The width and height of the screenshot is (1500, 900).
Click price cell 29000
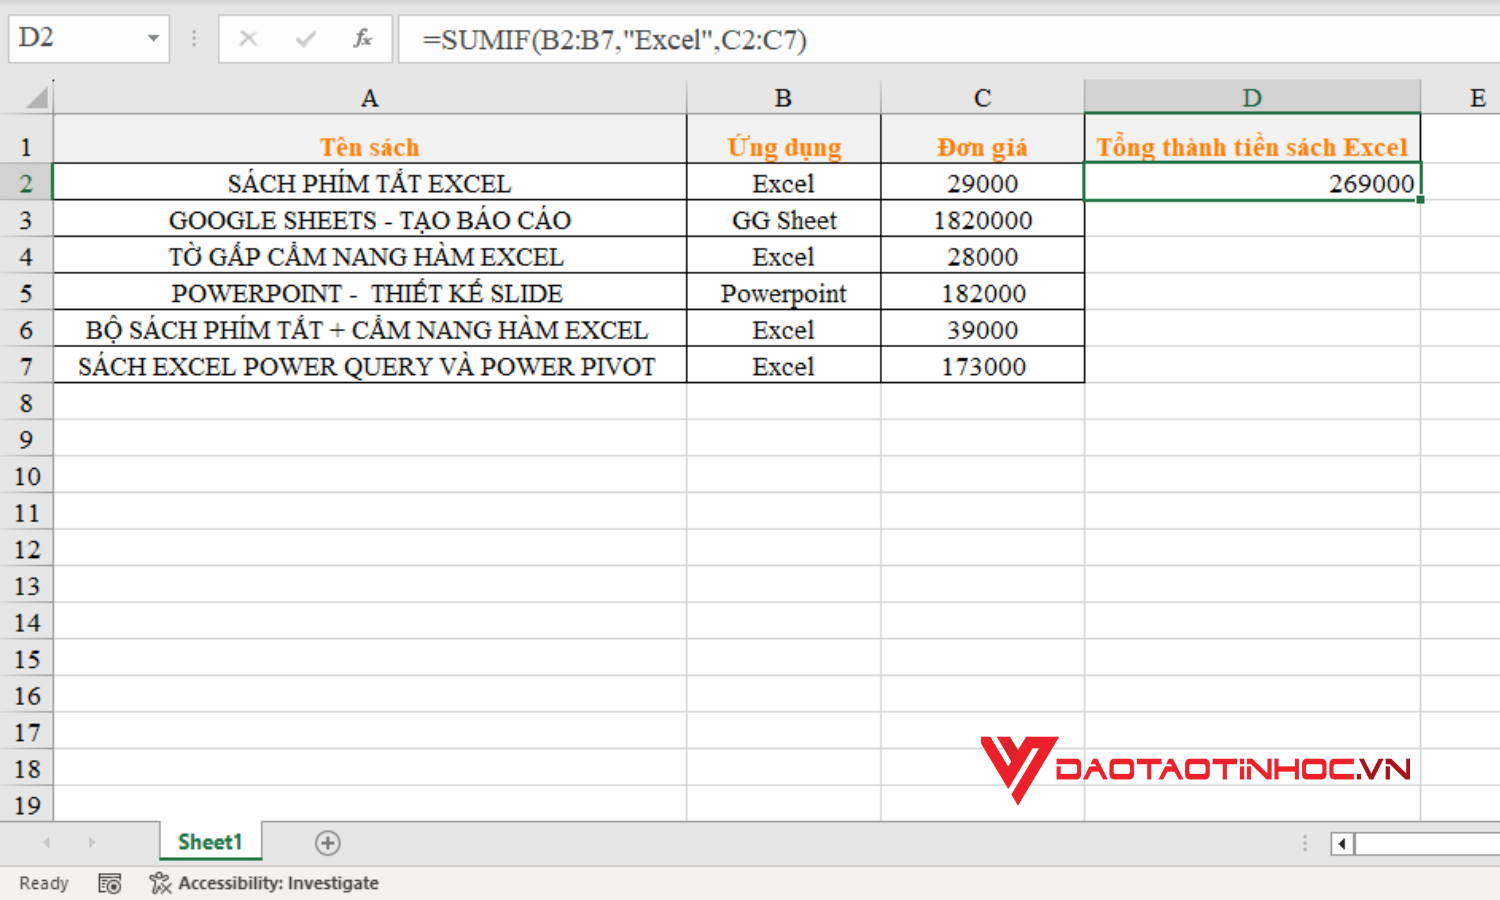coord(983,183)
